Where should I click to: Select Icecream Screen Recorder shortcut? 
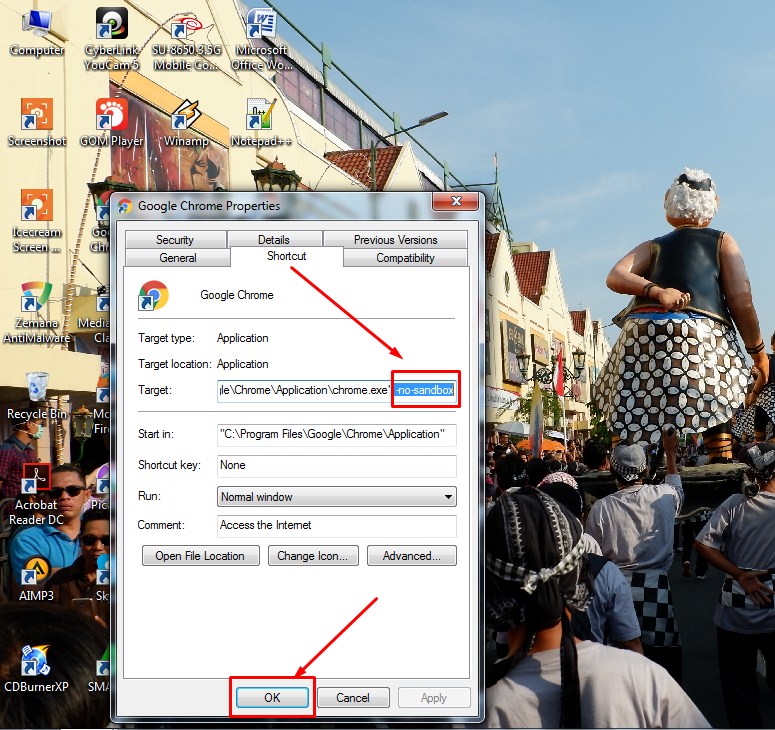point(37,221)
